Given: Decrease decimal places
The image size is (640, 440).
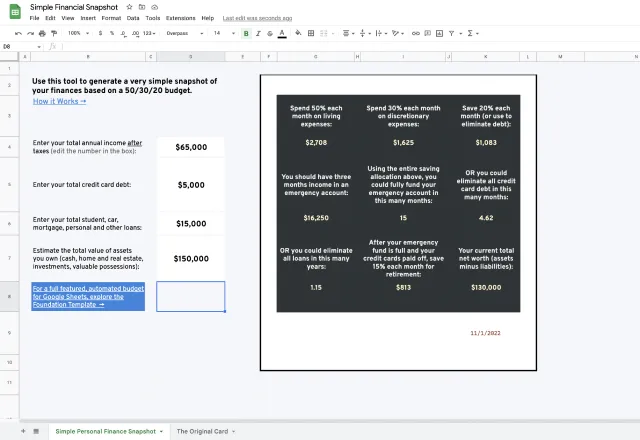Looking at the screenshot, I should click(x=123, y=33).
